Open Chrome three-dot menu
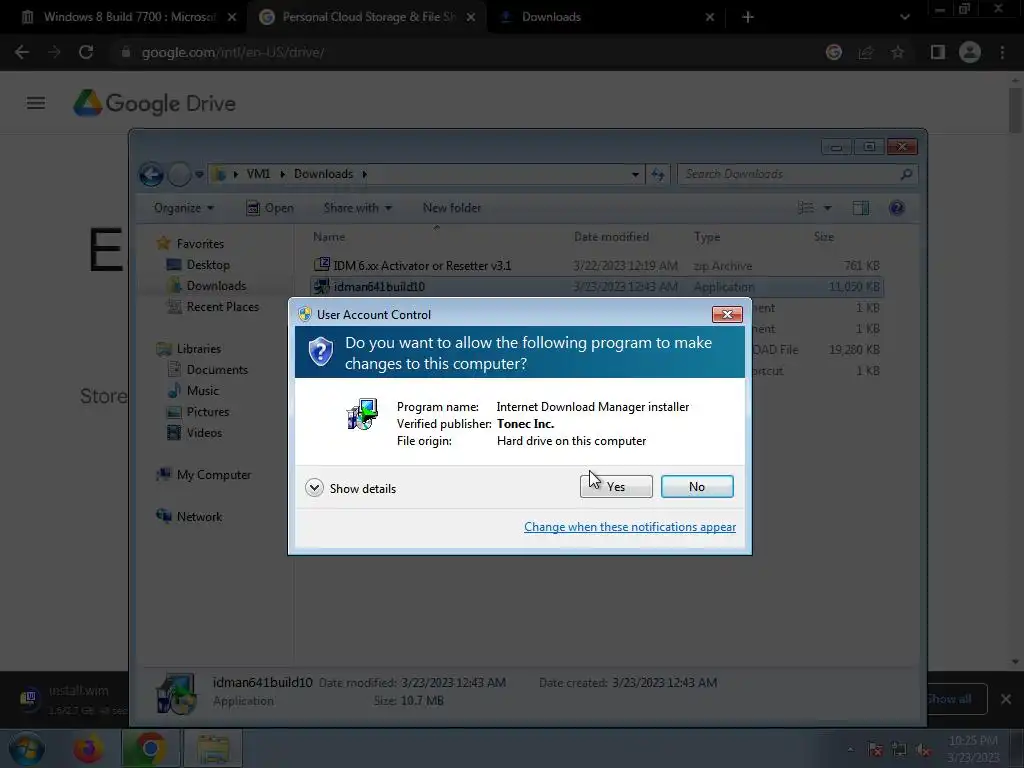The height and width of the screenshot is (768, 1024). (1002, 52)
